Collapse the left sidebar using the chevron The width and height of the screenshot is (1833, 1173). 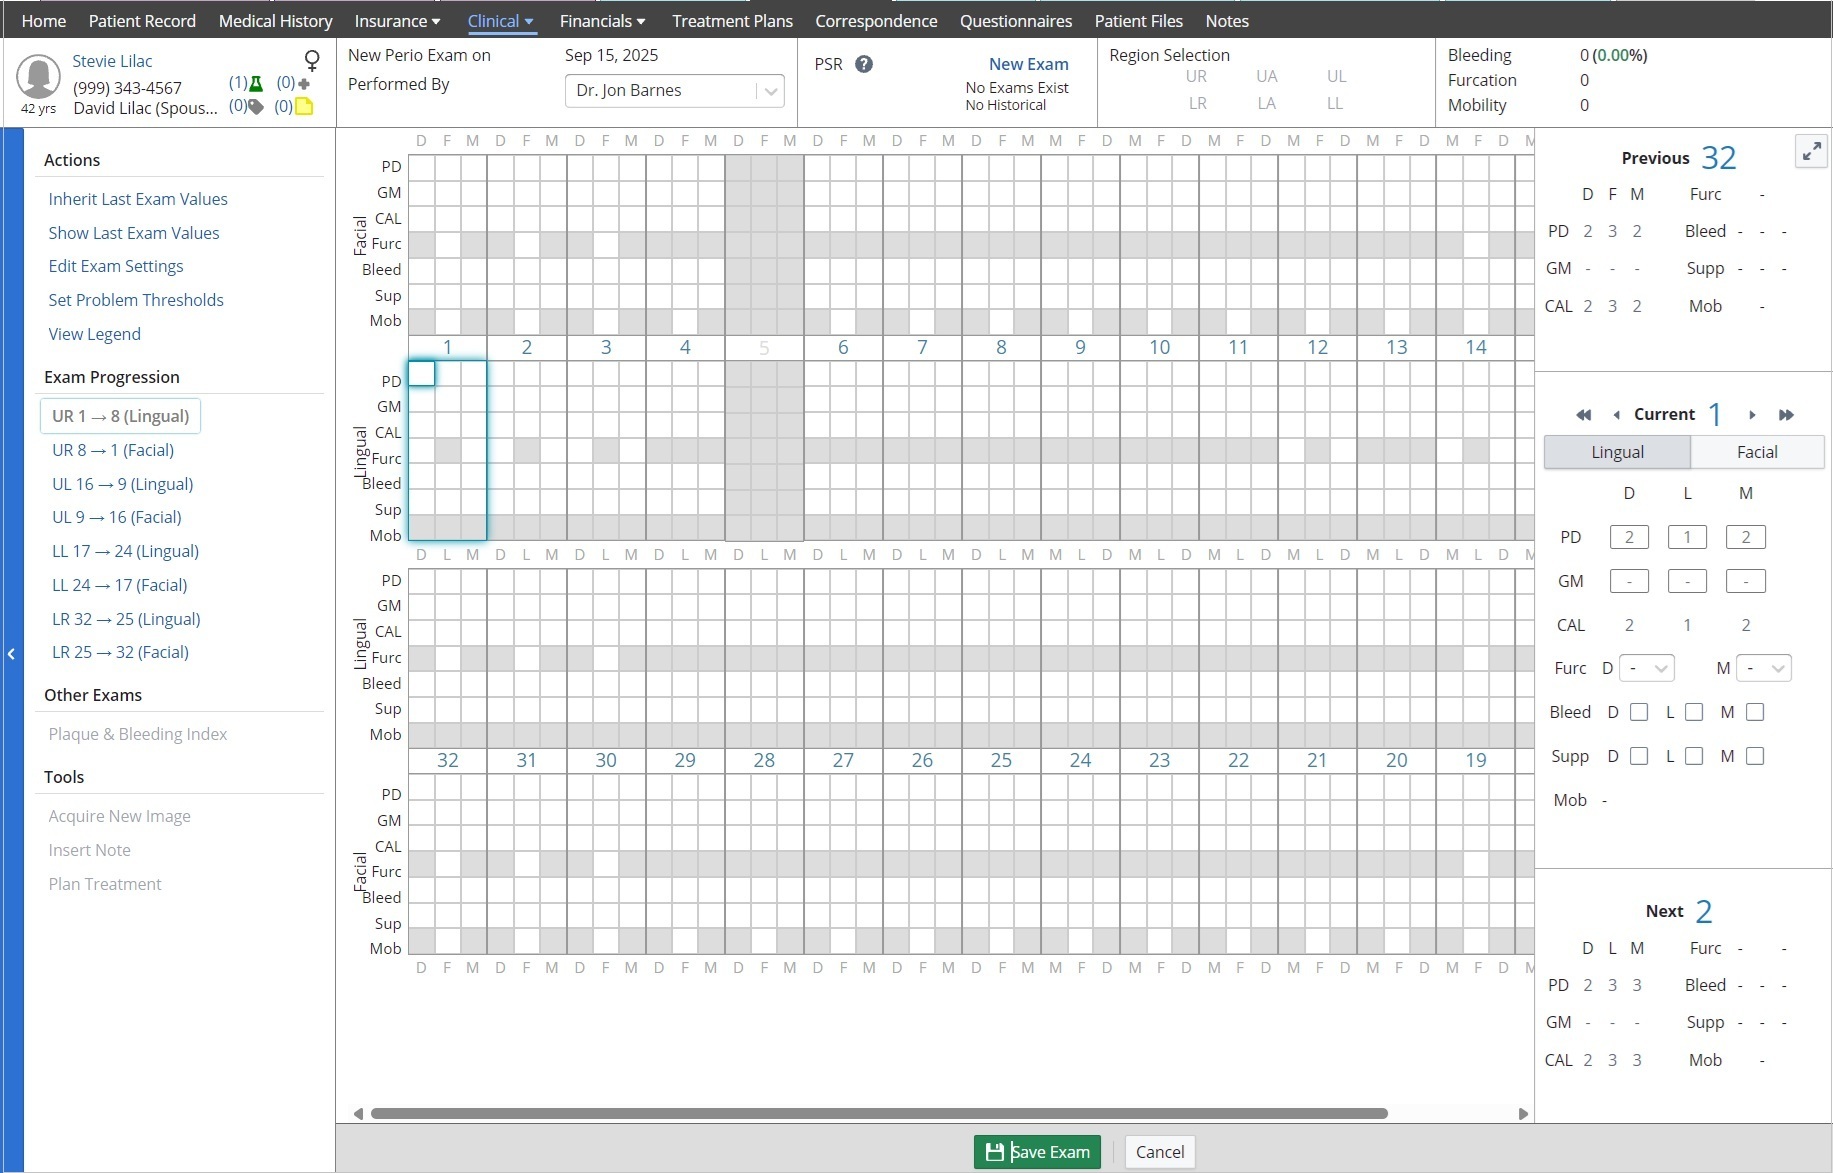click(11, 654)
